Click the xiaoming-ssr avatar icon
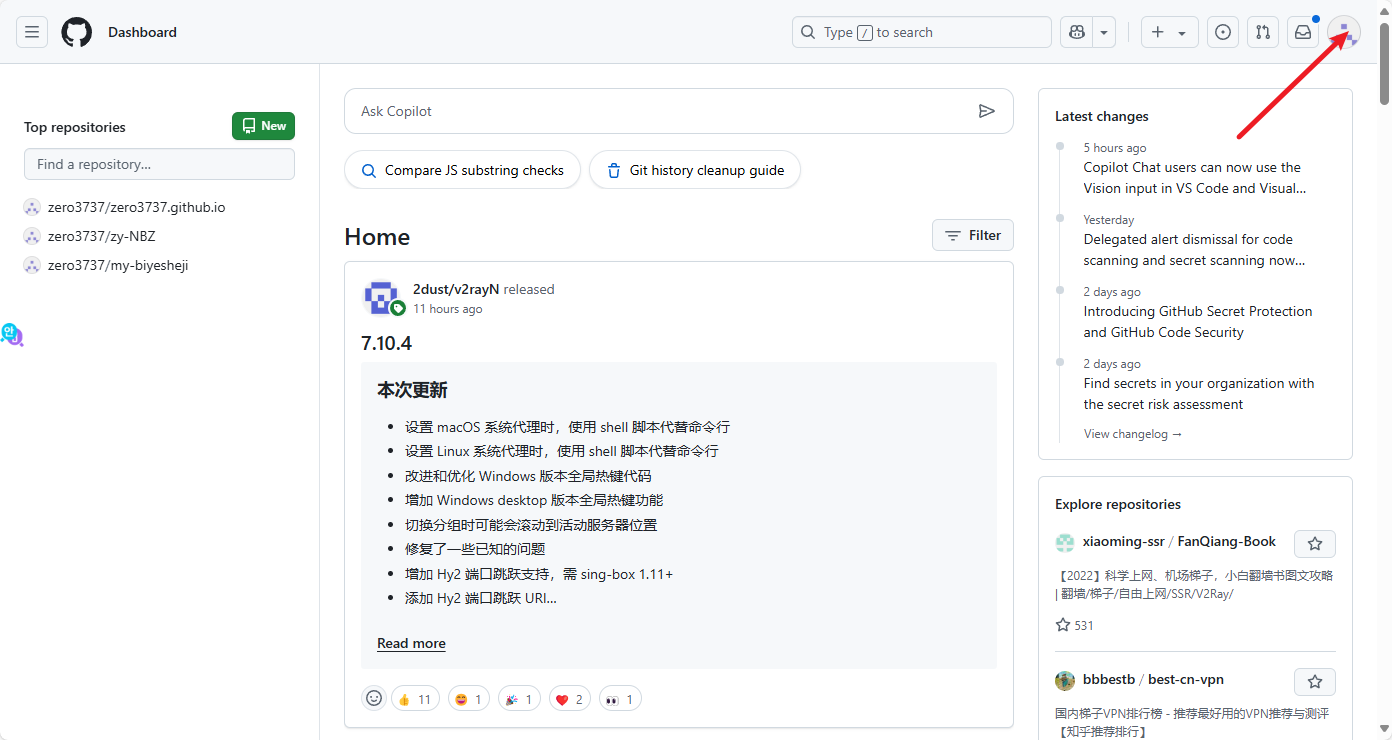Image resolution: width=1392 pixels, height=740 pixels. click(x=1065, y=542)
